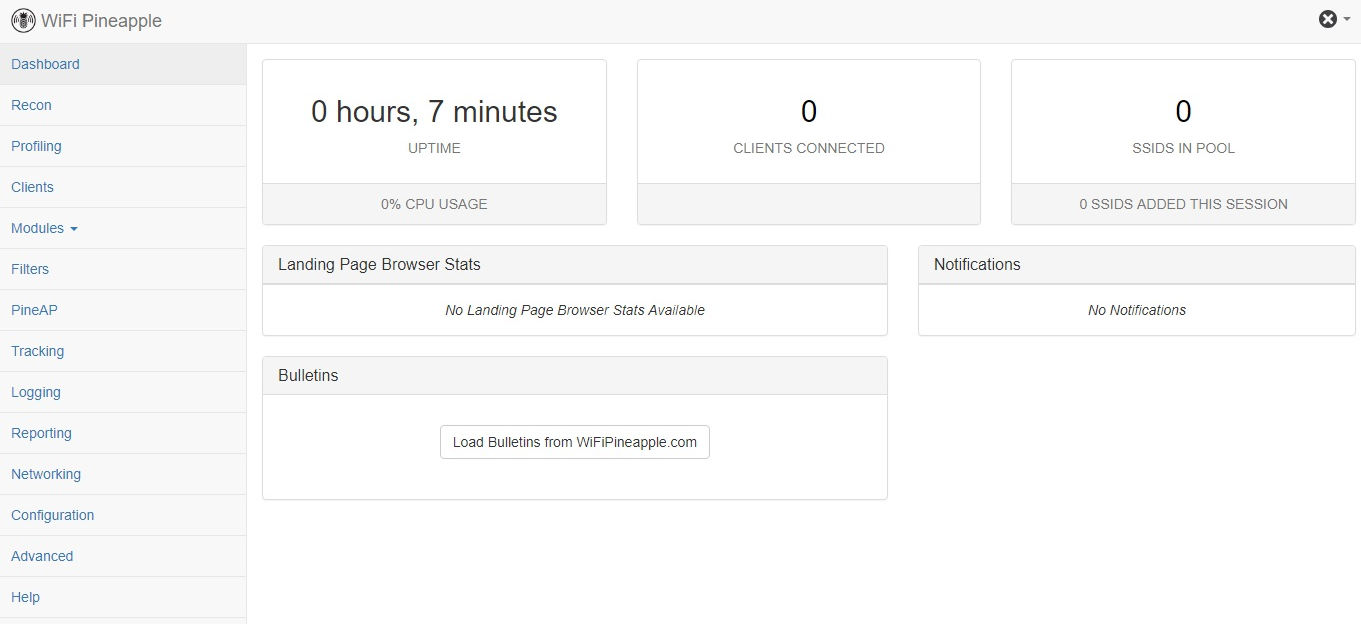The height and width of the screenshot is (624, 1361).
Task: Open the Recon section
Action: click(x=123, y=105)
